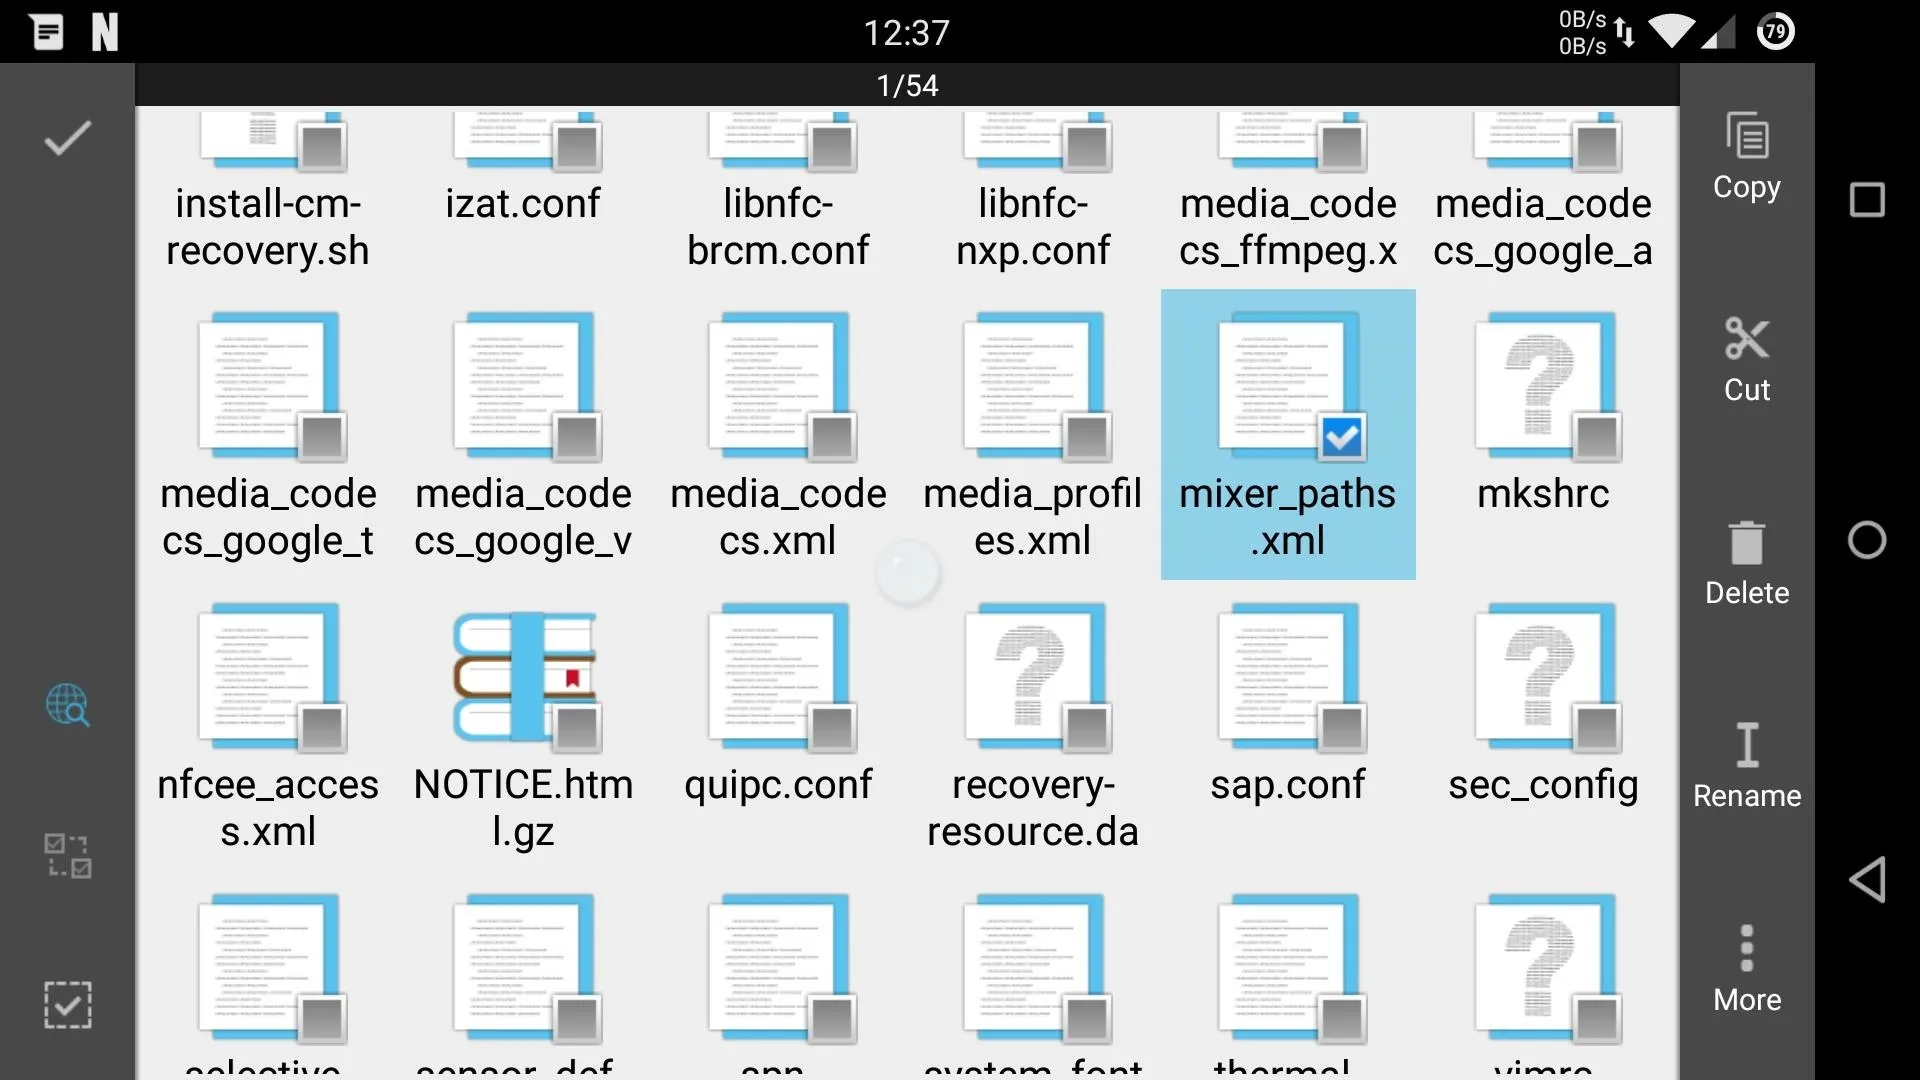Tap the libnfc-nxp.conf file name
1920x1080 pixels.
point(1033,227)
